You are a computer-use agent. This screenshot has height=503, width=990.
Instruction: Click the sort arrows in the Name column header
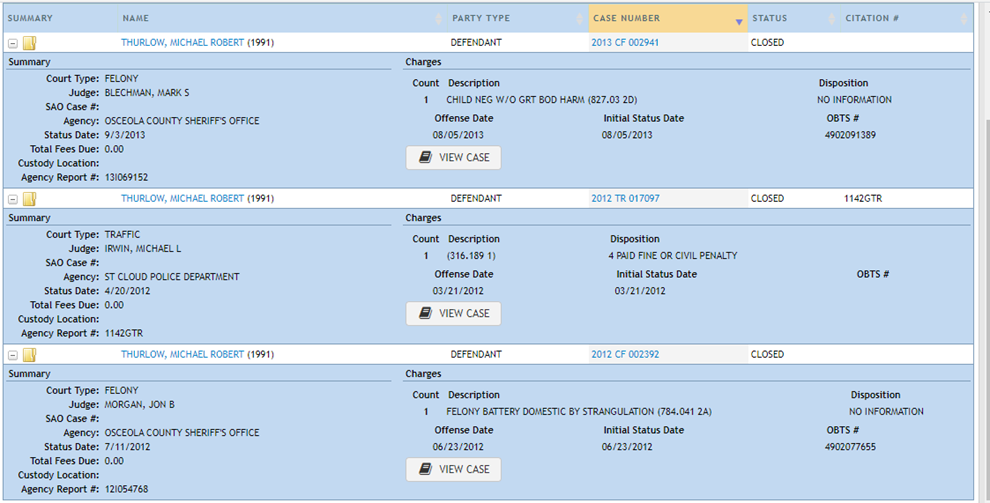[x=440, y=19]
